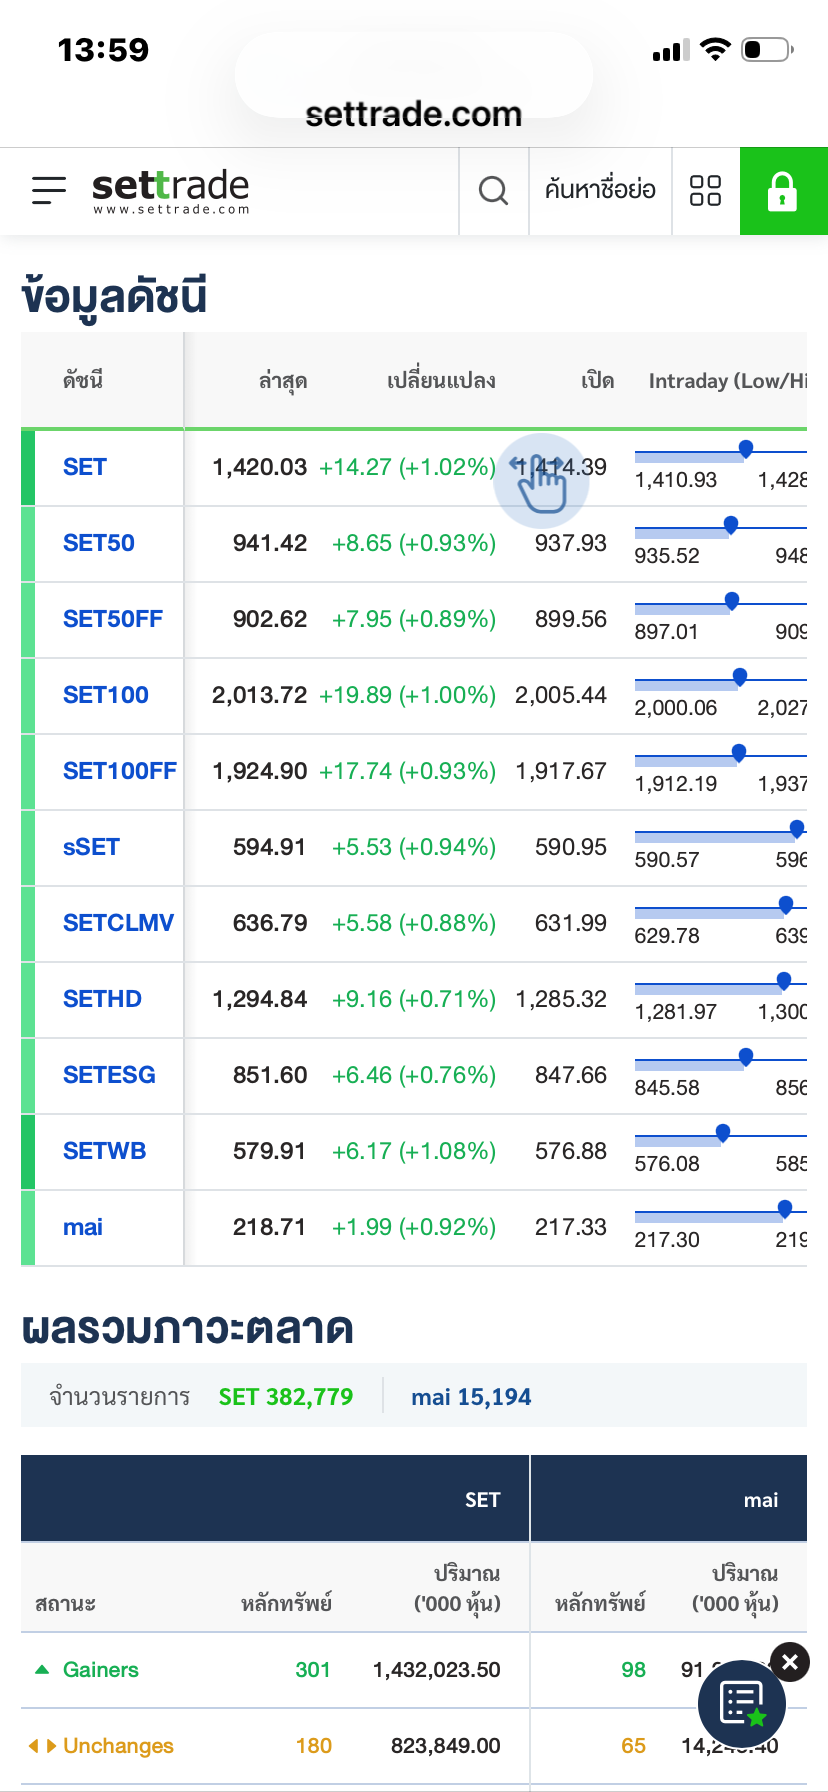Open the floating survey checklist icon
This screenshot has height=1792, width=828.
coord(741,1705)
